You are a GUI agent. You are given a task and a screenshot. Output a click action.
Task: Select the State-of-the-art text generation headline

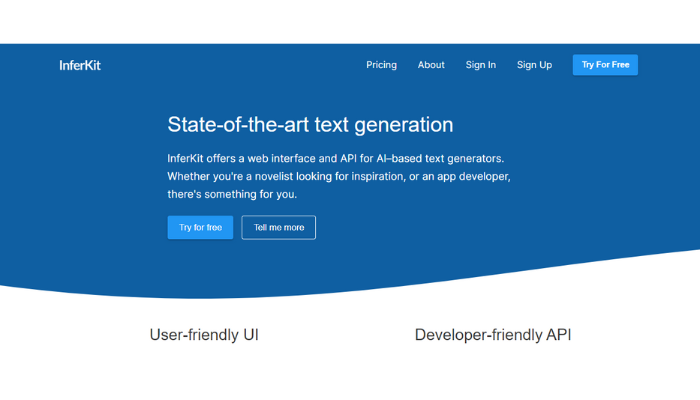[x=310, y=125]
